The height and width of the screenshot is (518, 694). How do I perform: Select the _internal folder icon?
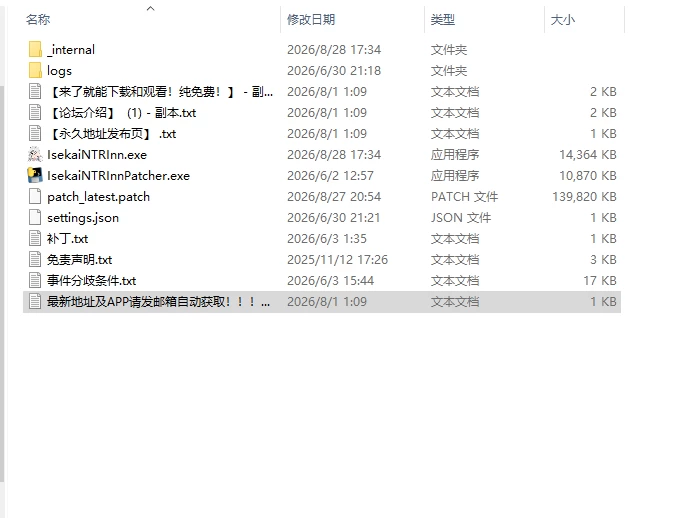tap(35, 50)
